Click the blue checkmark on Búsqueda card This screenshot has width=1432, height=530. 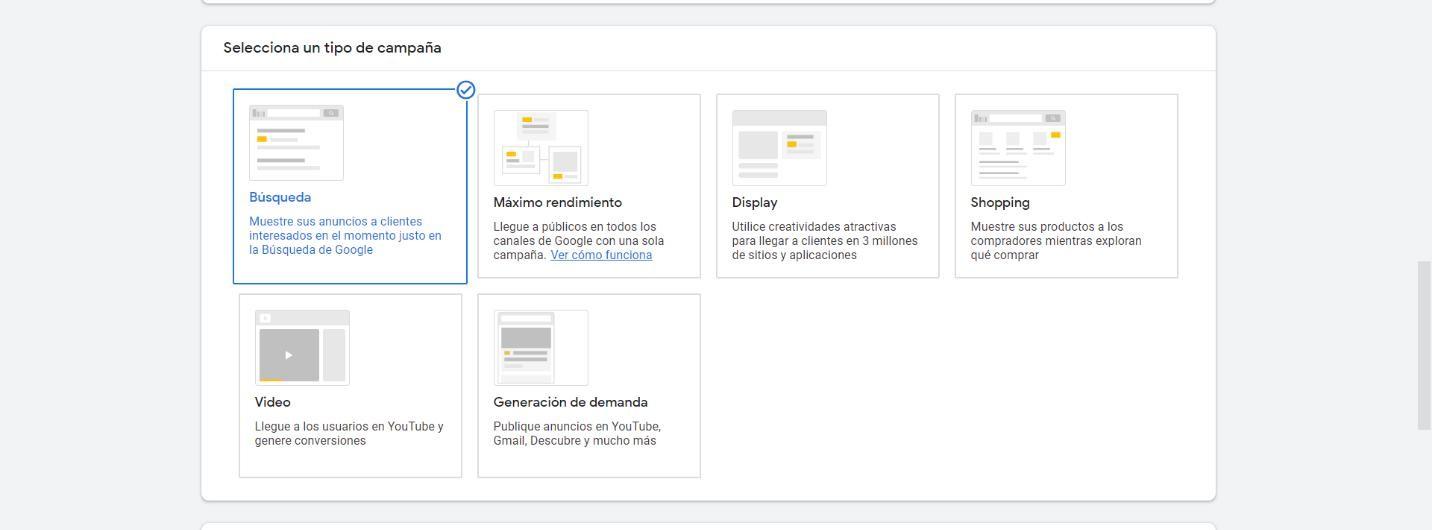[466, 90]
